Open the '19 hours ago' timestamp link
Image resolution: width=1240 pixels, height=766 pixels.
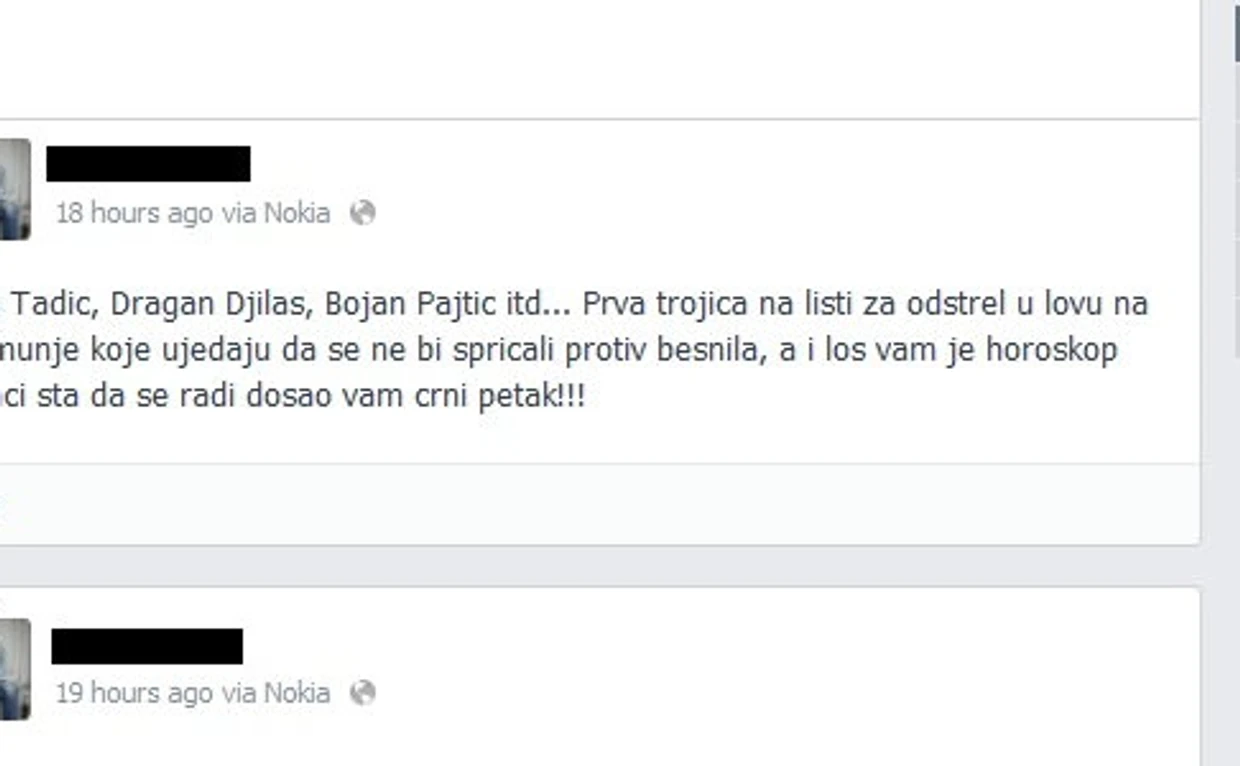point(134,693)
